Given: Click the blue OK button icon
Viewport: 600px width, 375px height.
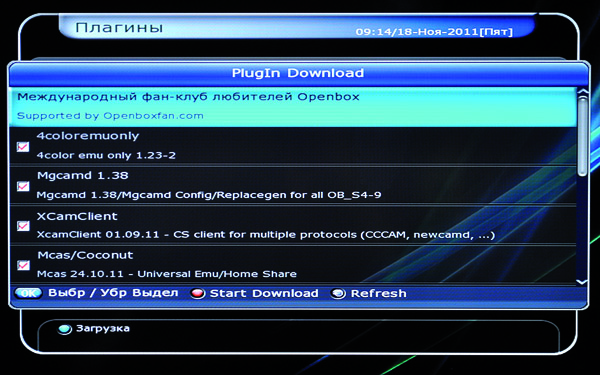Looking at the screenshot, I should 28,293.
